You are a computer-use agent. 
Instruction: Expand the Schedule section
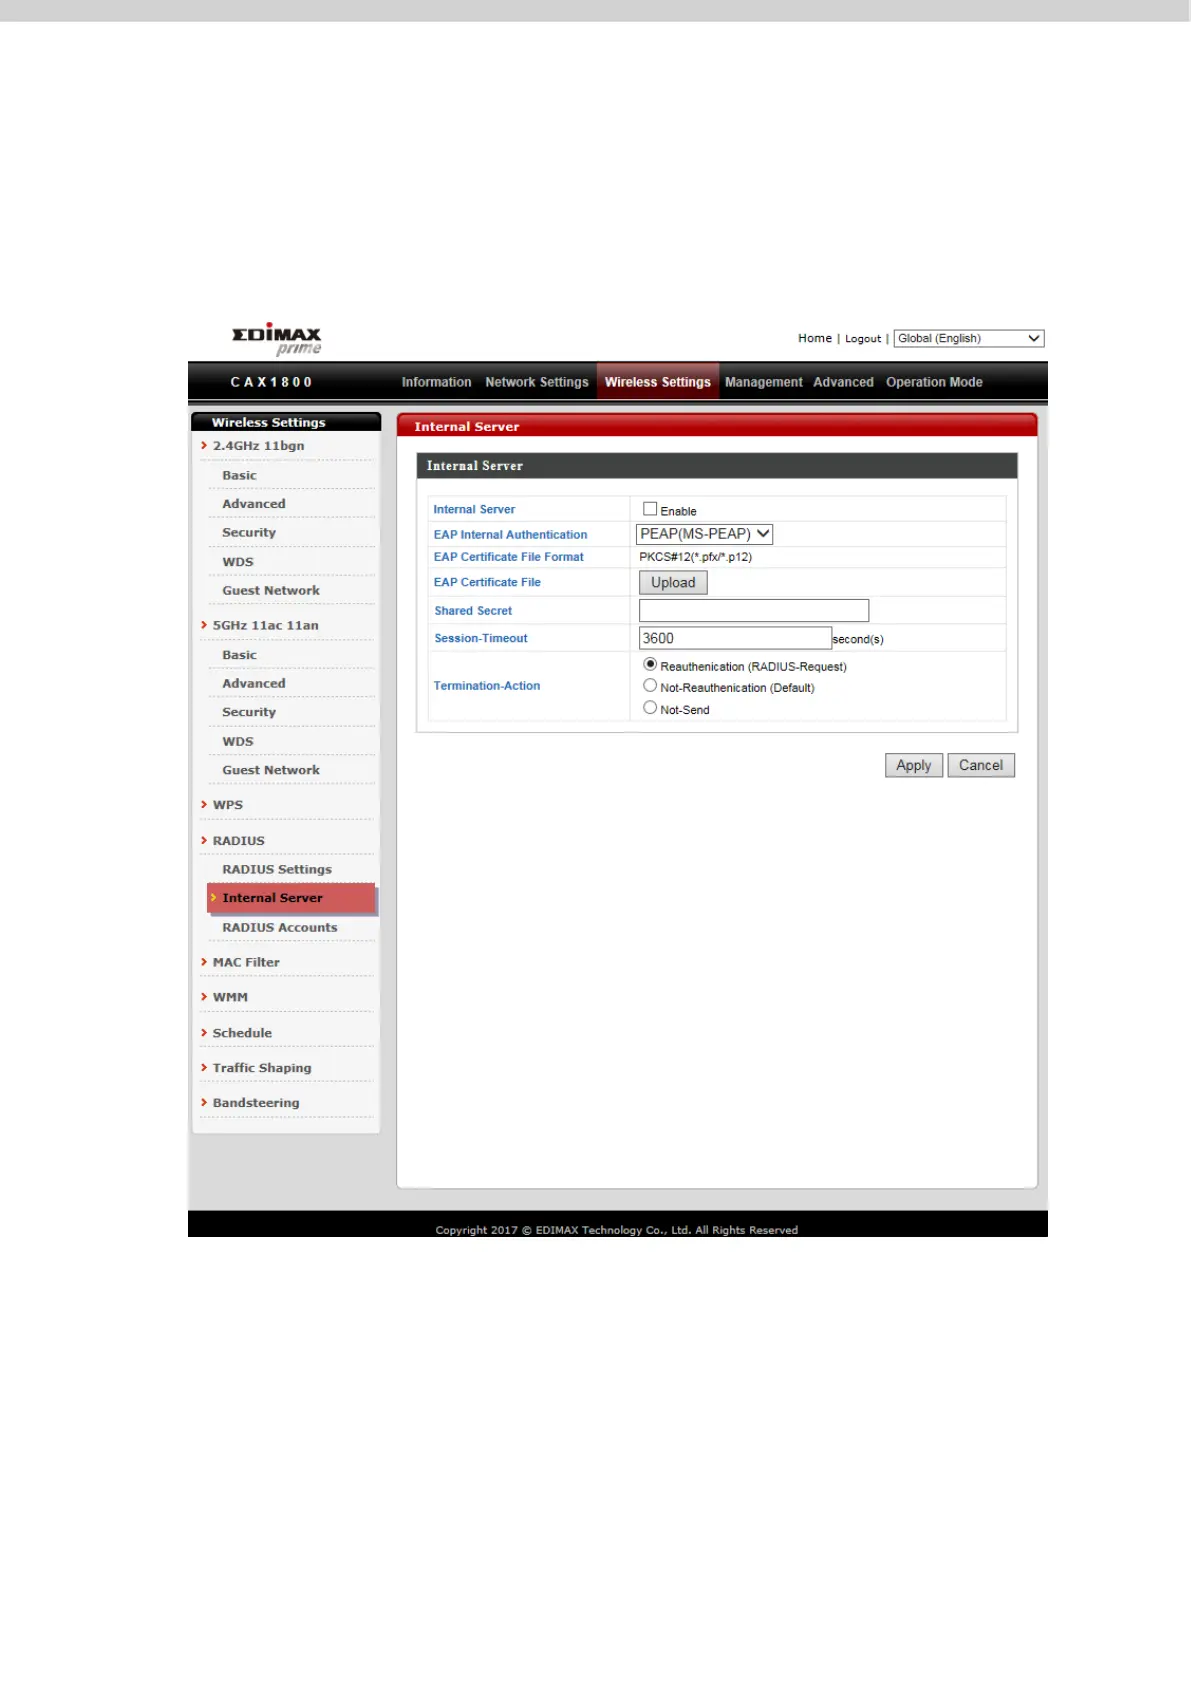click(x=242, y=1033)
